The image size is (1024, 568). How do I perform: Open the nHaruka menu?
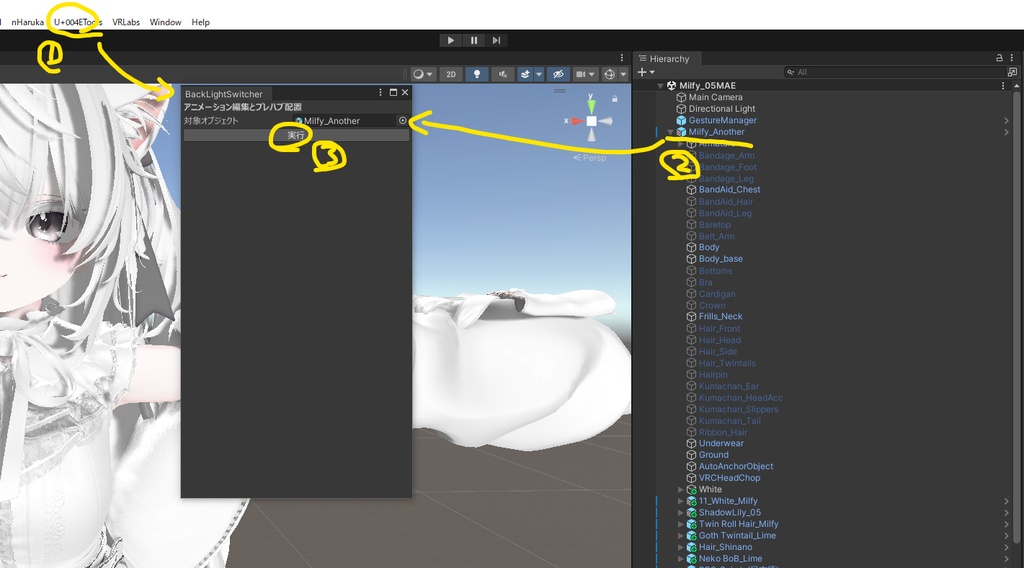click(27, 22)
